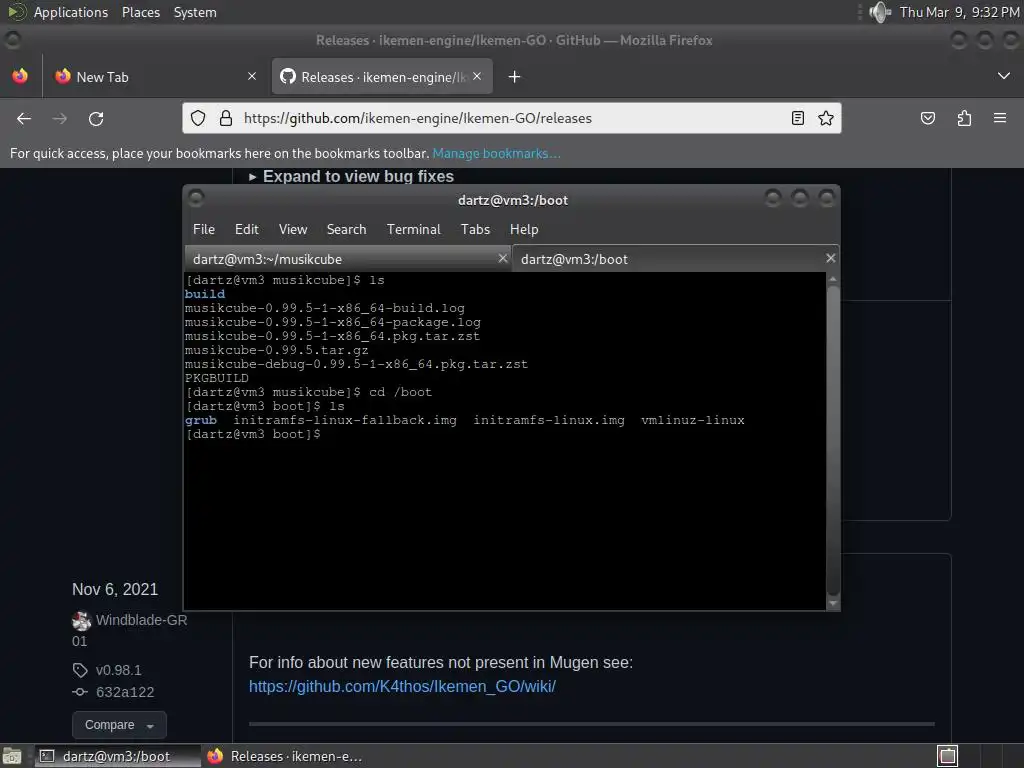
Task: Open the Terminal menu
Action: coord(413,229)
